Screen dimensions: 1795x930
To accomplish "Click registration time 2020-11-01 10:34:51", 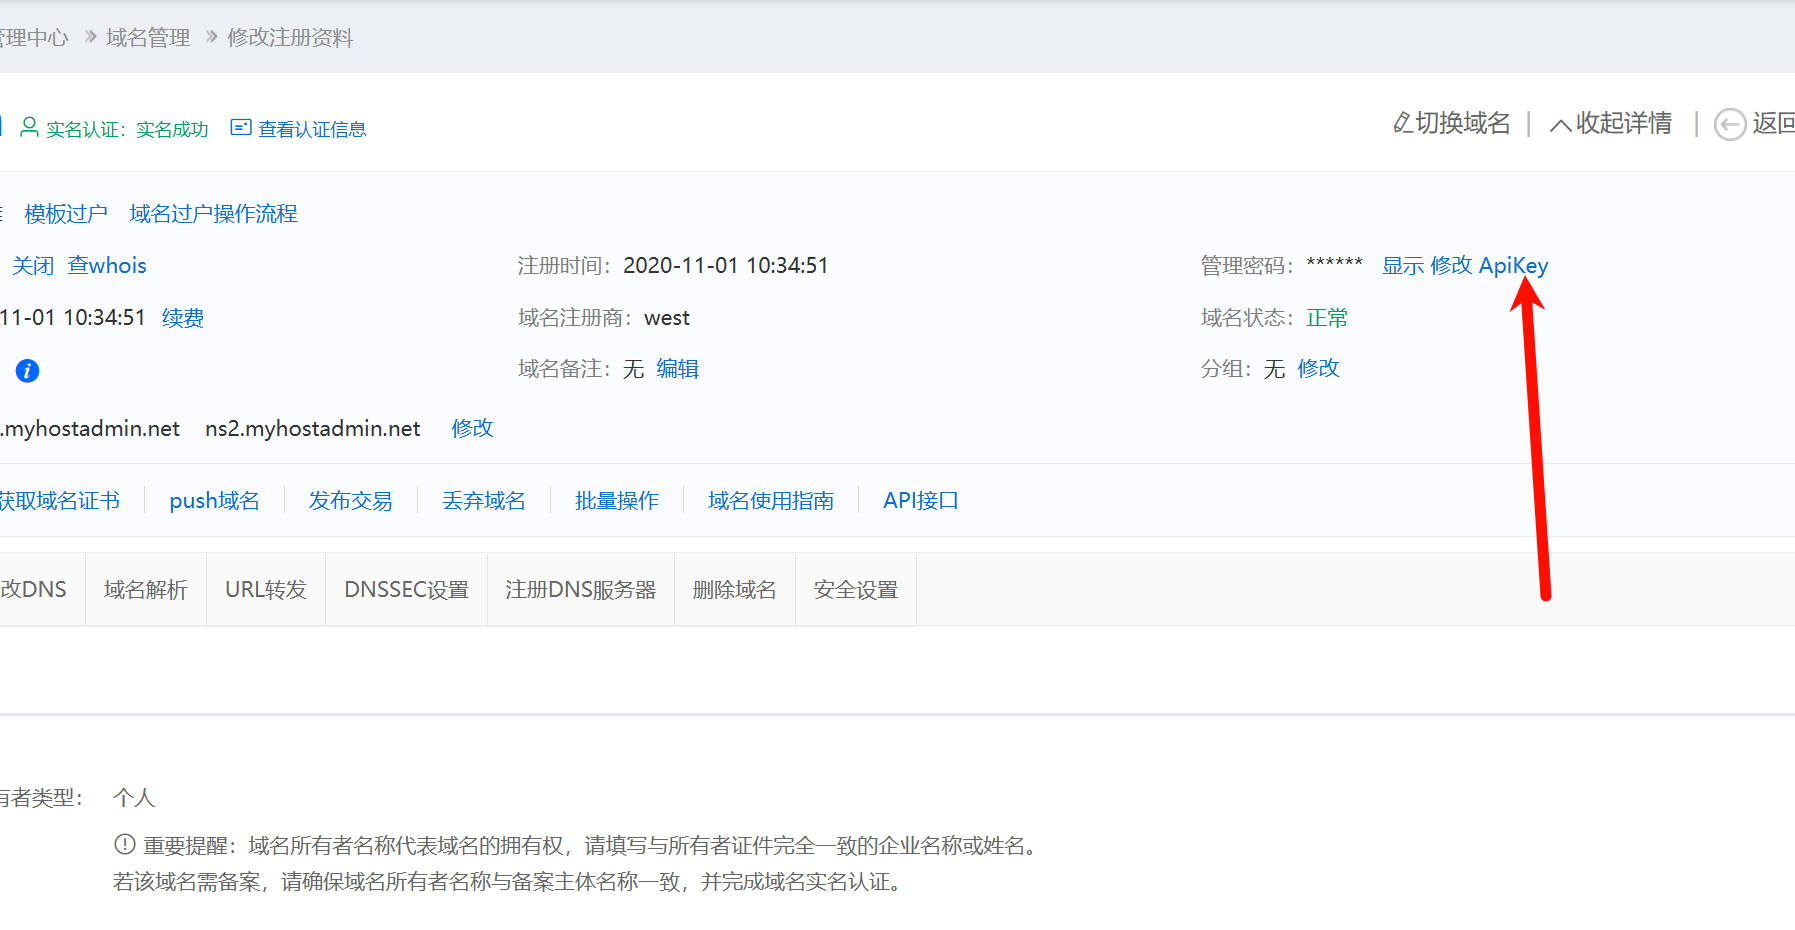I will (726, 266).
